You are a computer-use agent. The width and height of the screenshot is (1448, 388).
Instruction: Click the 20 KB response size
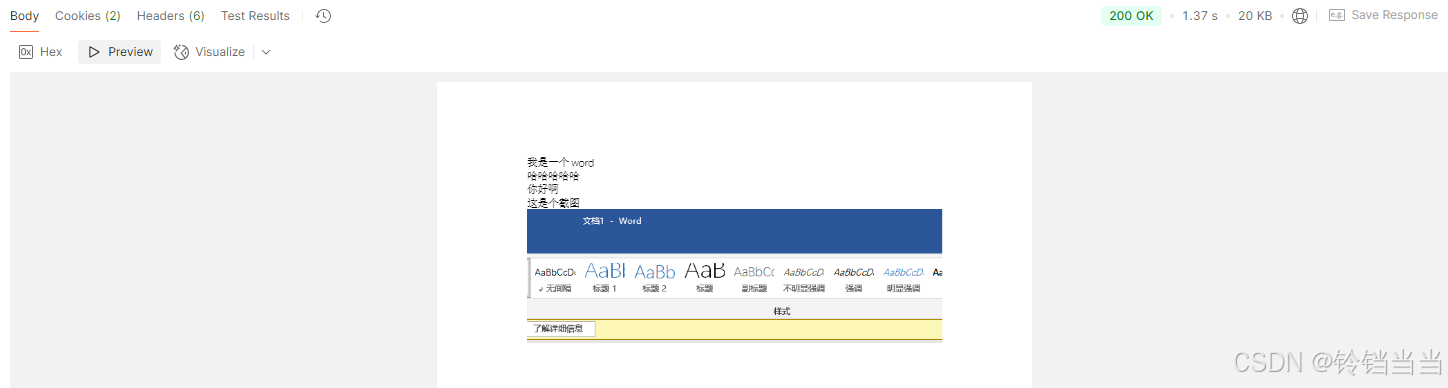click(1255, 16)
